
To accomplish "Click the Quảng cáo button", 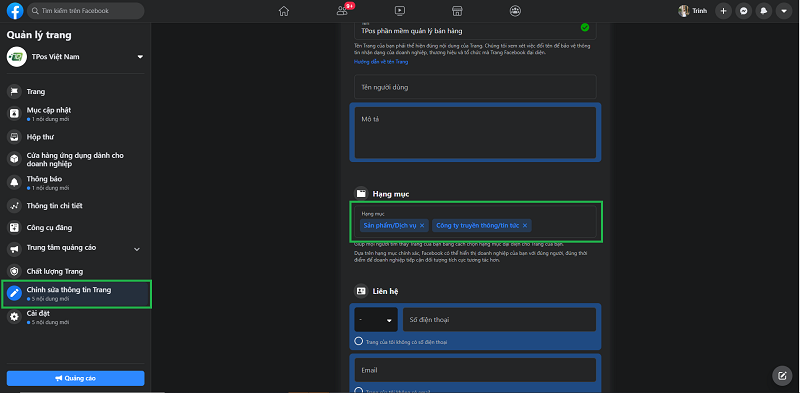I will tap(76, 378).
